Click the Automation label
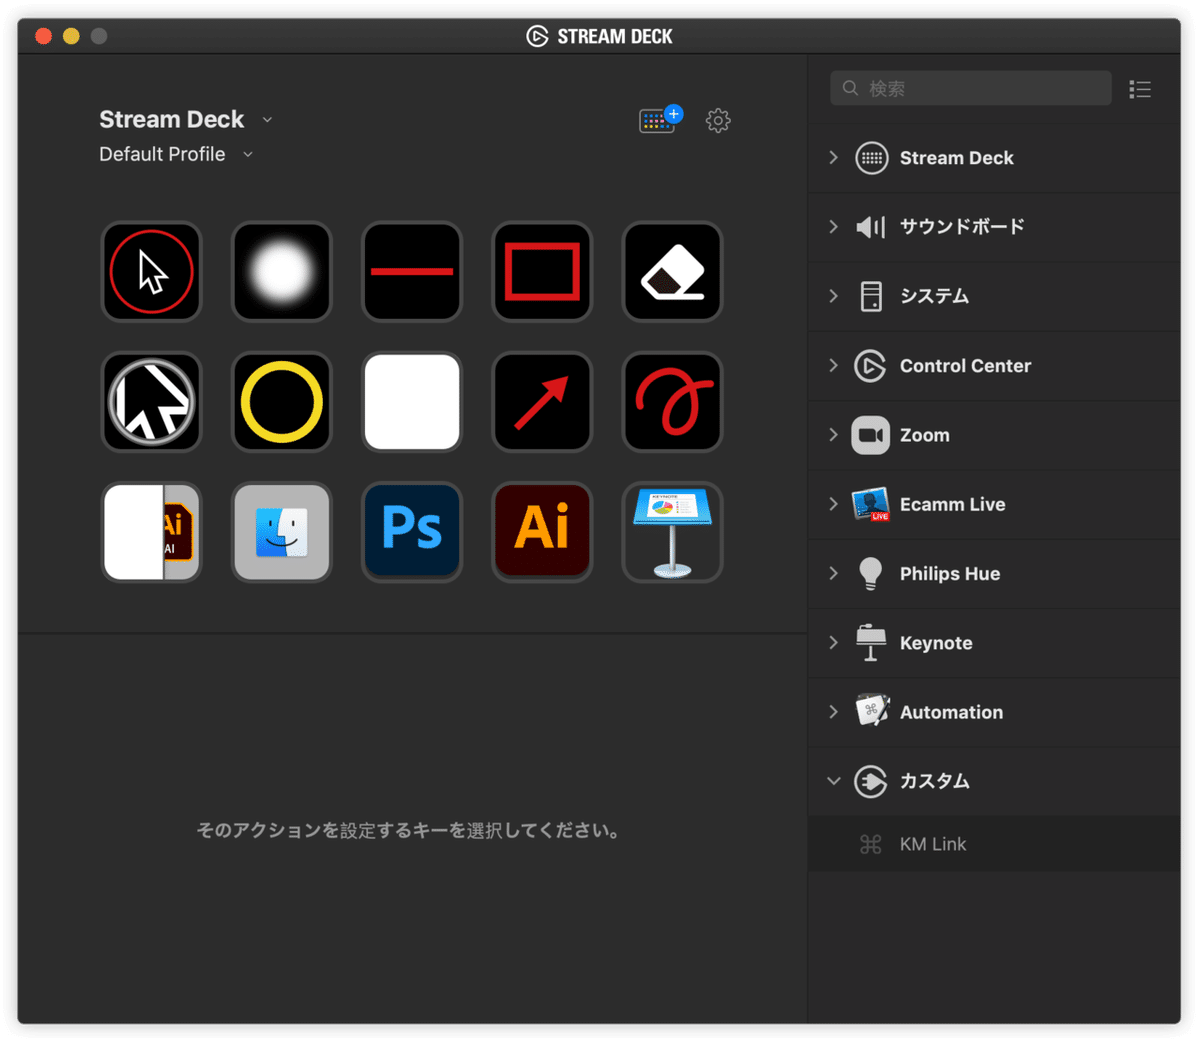 coord(951,712)
